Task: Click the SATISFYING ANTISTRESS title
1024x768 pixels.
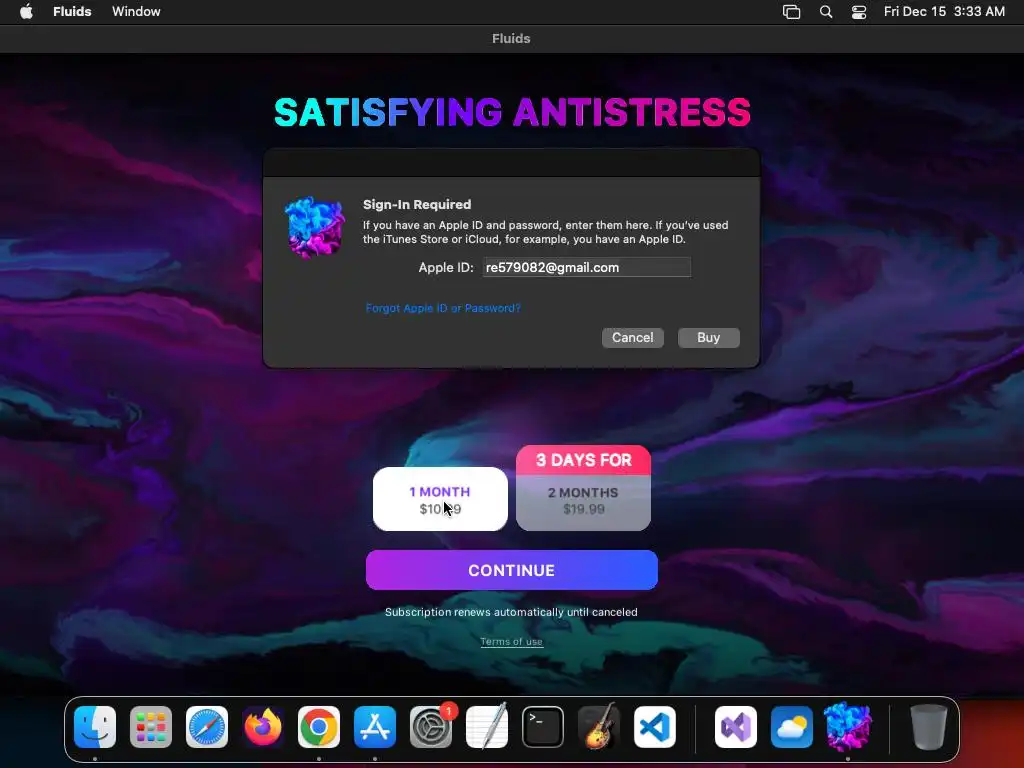Action: pos(512,112)
